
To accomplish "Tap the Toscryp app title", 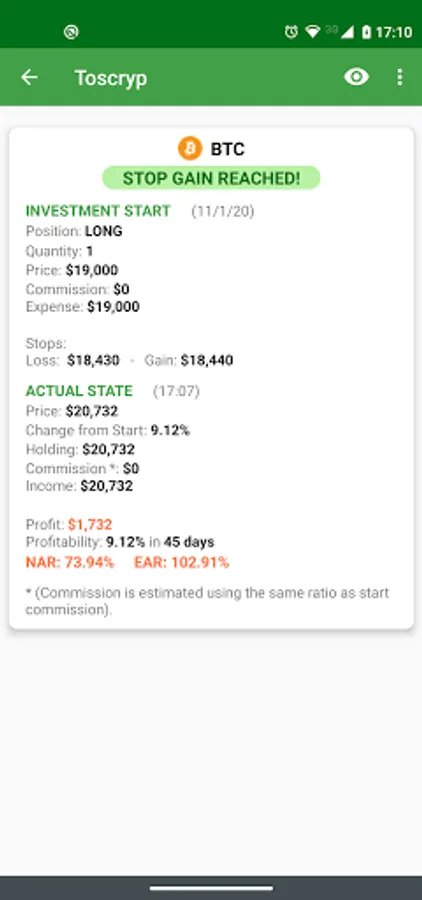I will pos(111,78).
